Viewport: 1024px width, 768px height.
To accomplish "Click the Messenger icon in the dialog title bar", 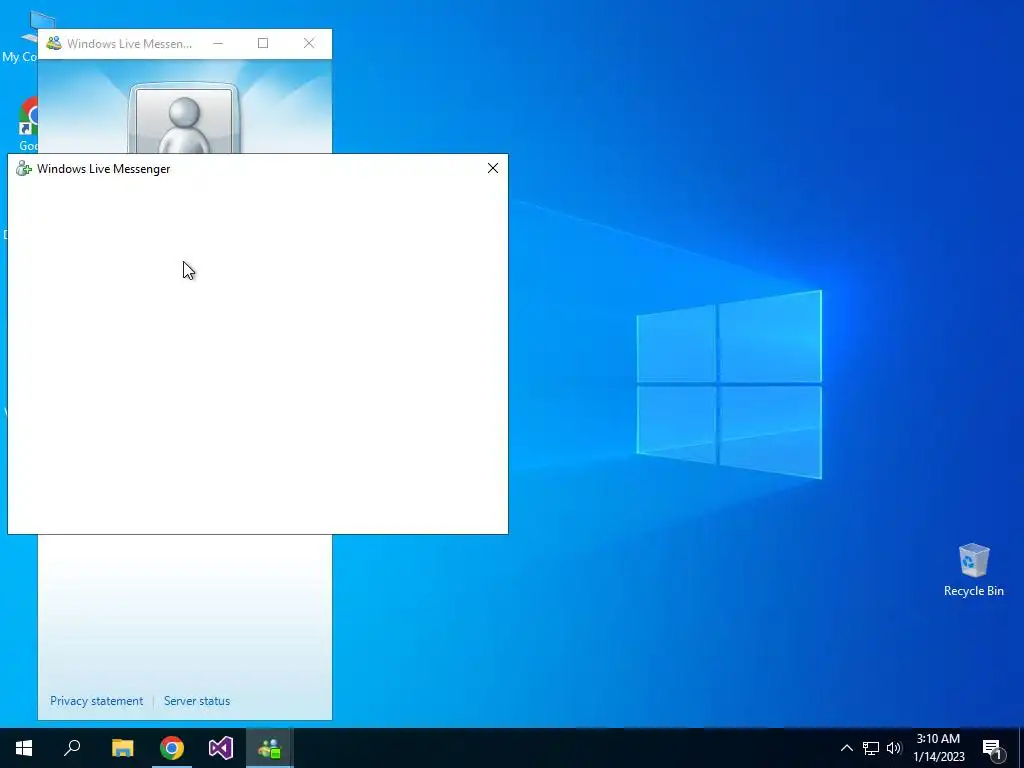I will pos(24,168).
